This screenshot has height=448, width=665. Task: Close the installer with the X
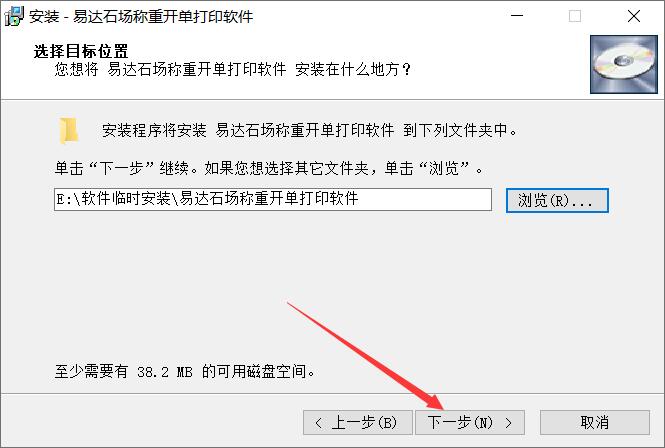pyautogui.click(x=634, y=16)
